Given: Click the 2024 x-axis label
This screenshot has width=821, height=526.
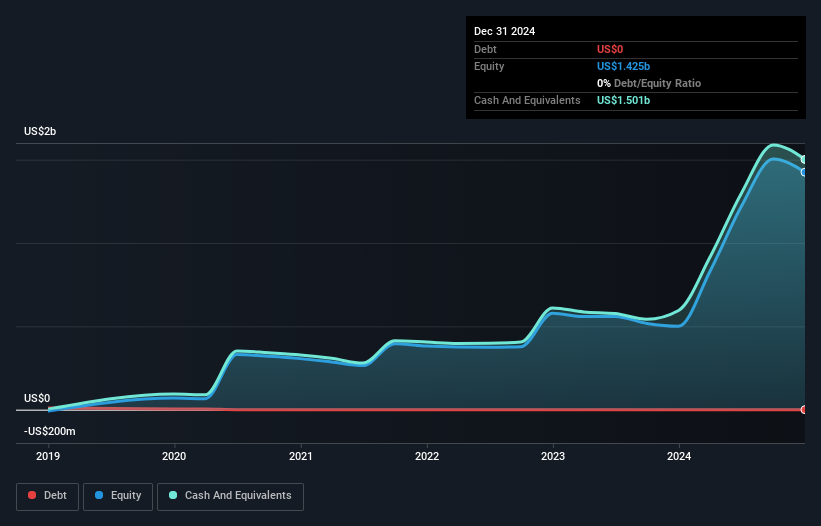Looking at the screenshot, I should pyautogui.click(x=679, y=456).
